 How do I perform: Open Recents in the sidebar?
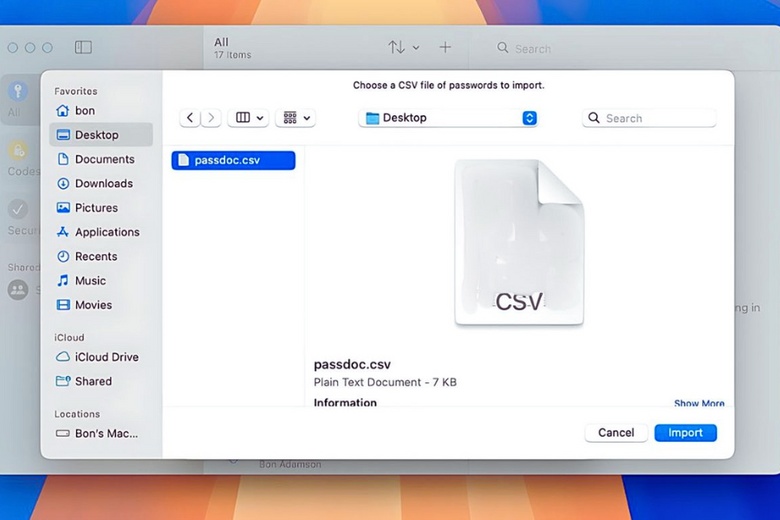(x=101, y=257)
